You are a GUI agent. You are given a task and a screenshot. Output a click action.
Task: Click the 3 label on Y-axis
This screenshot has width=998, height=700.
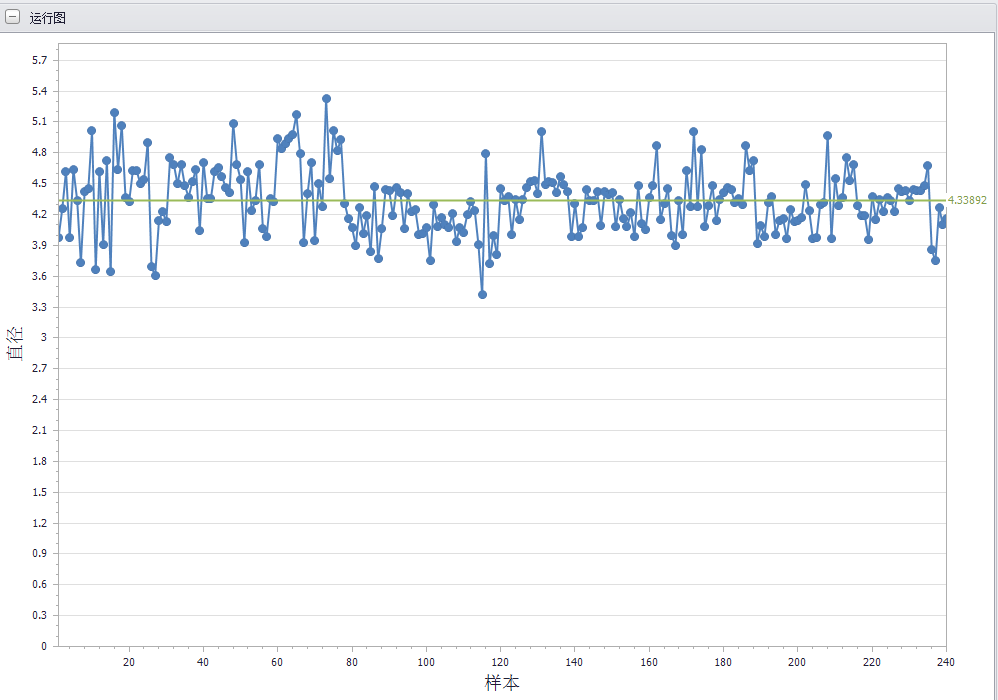pos(44,338)
